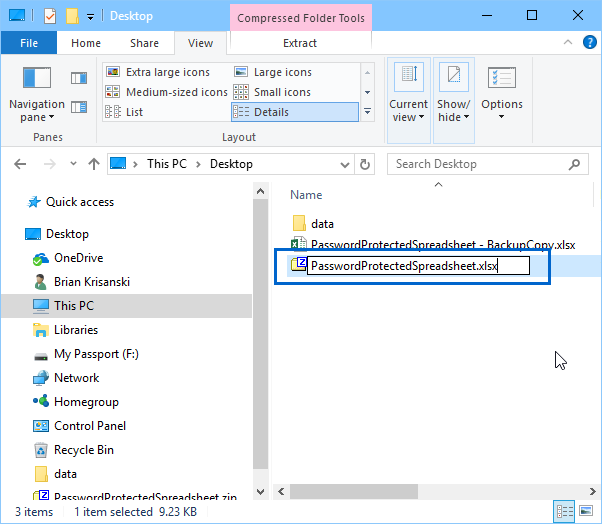Click navigation pane scroll-down arrow
The width and height of the screenshot is (602, 524).
tap(260, 492)
